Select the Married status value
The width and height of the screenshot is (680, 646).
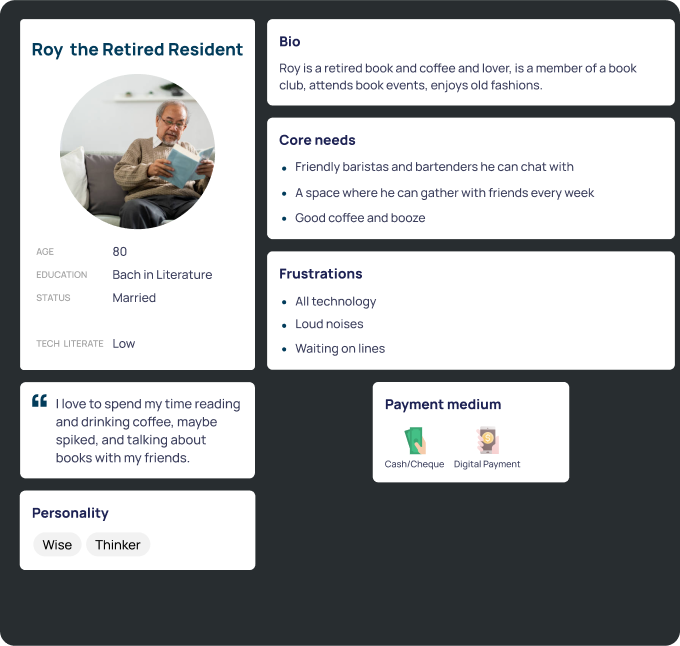134,298
